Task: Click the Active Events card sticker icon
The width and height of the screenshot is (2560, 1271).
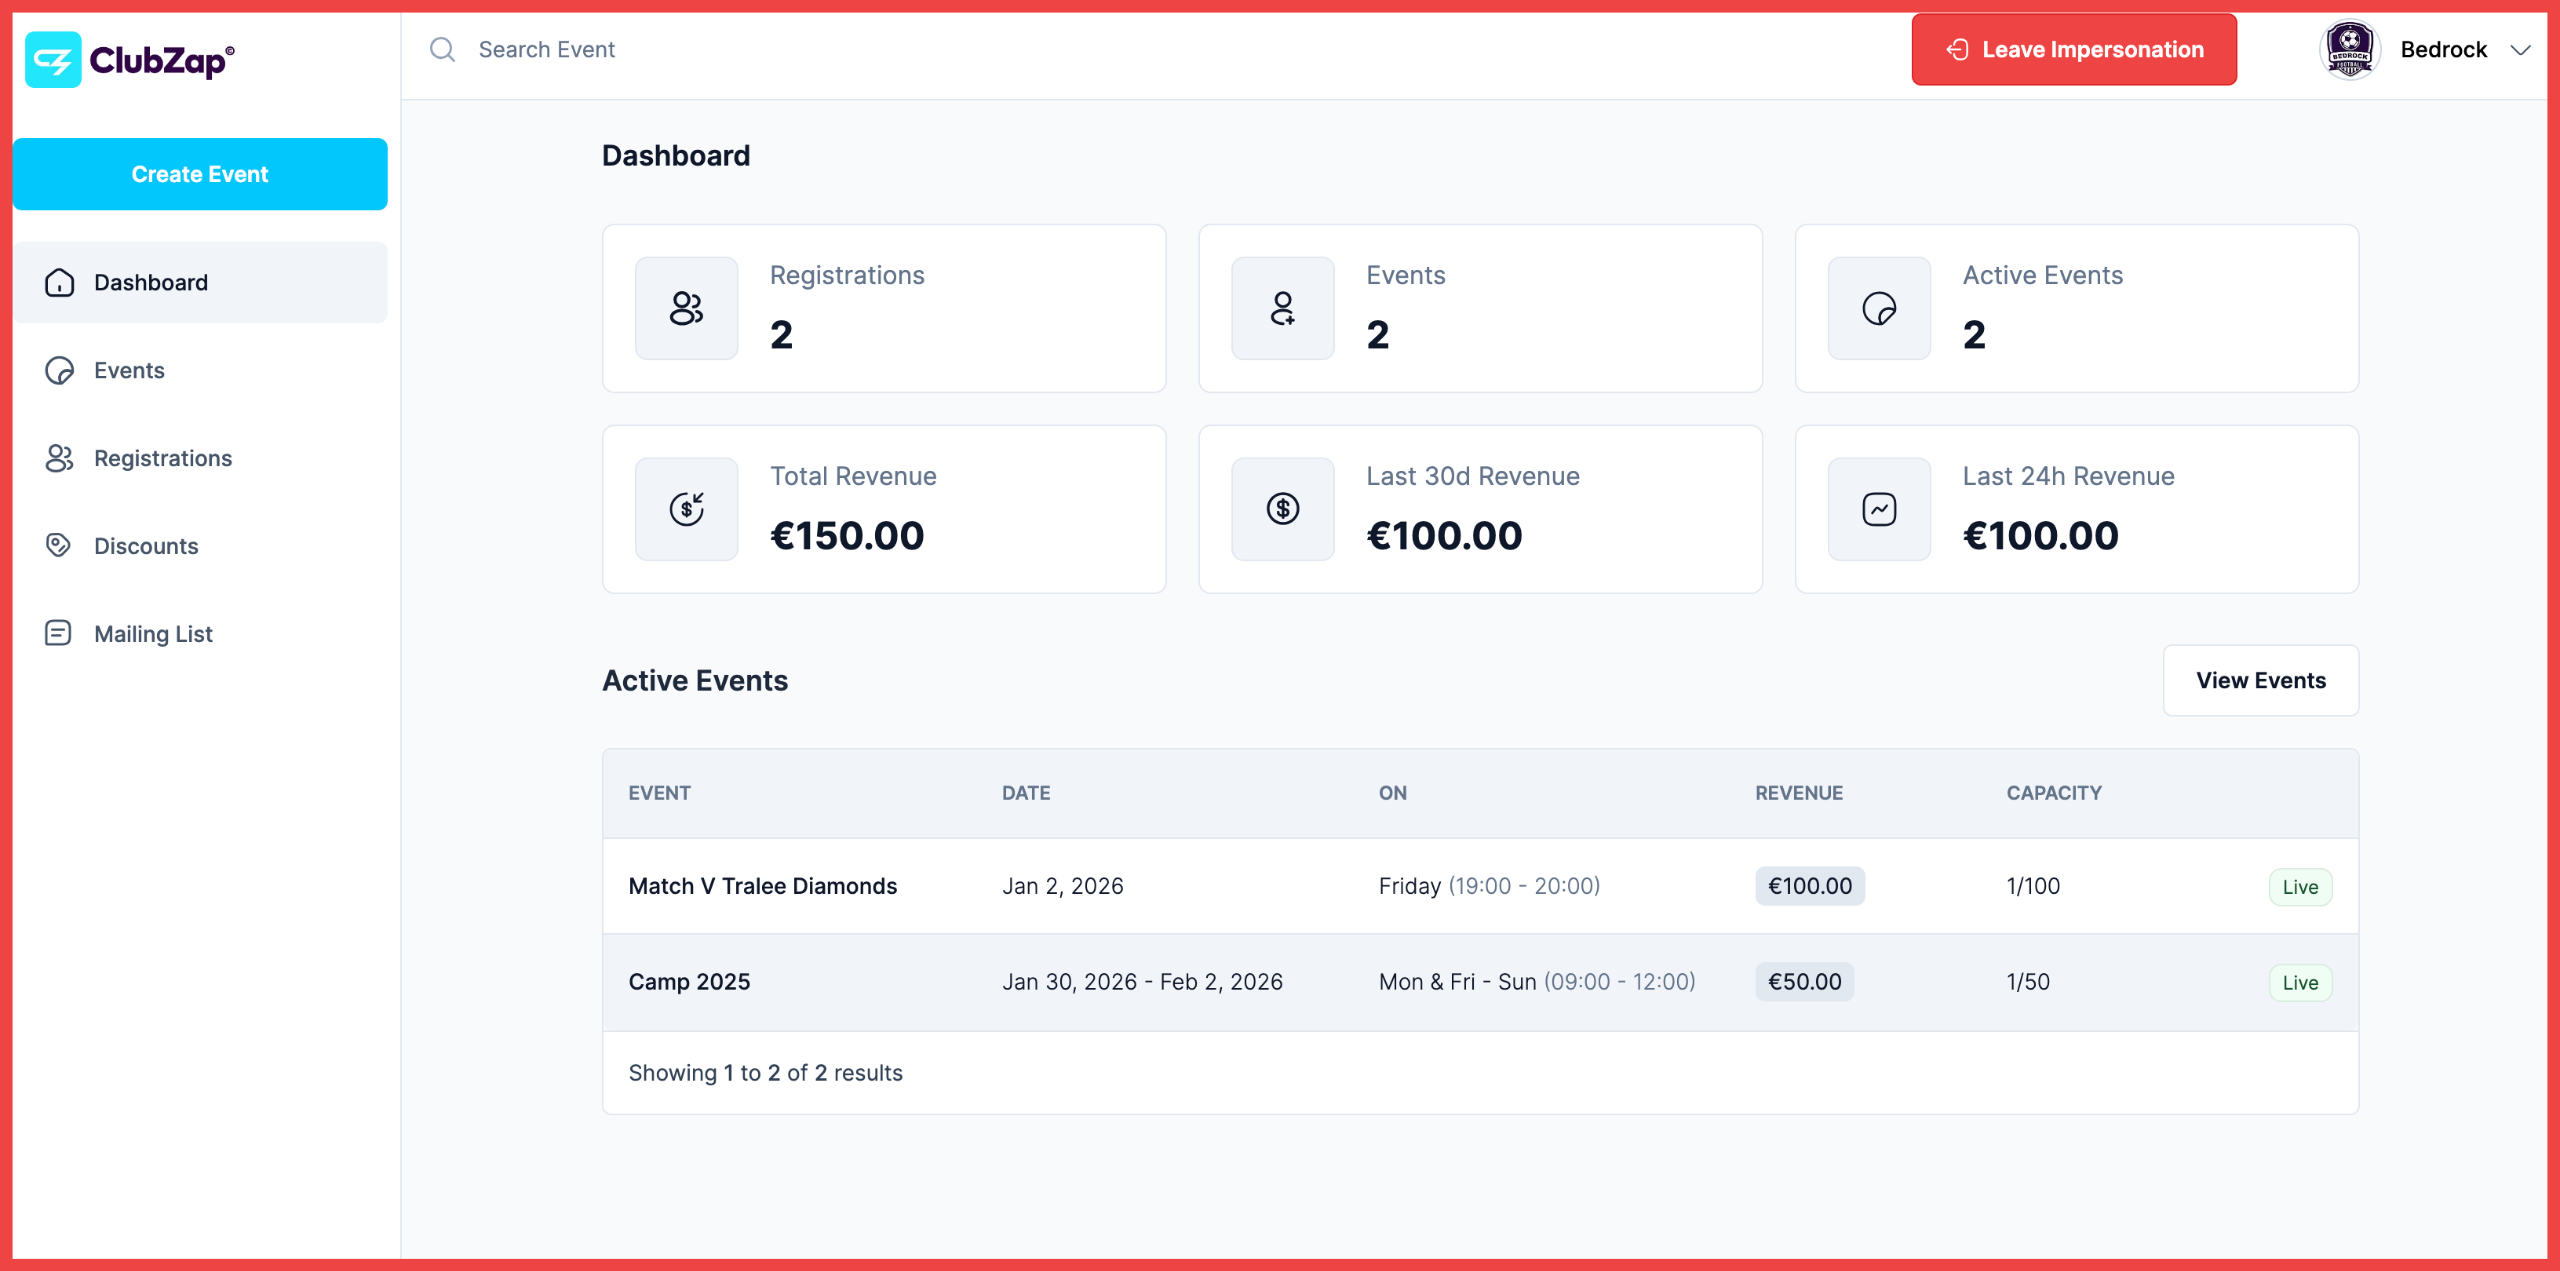Action: coord(1879,308)
